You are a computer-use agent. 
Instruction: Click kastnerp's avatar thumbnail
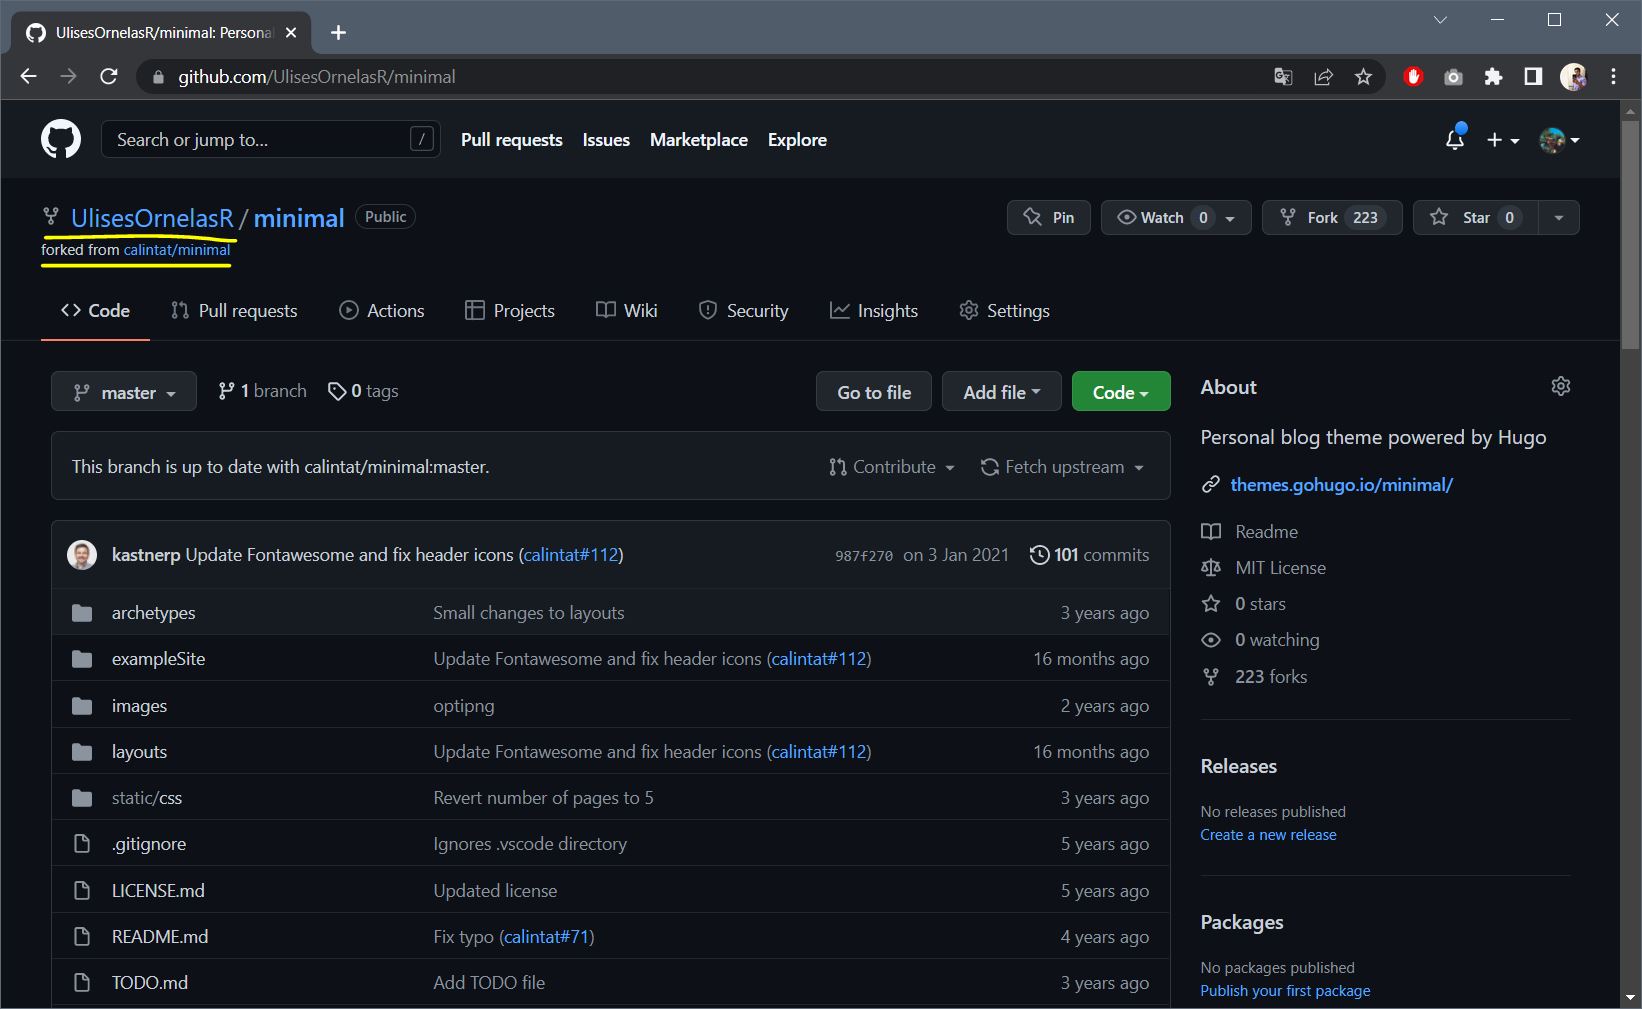pyautogui.click(x=82, y=555)
